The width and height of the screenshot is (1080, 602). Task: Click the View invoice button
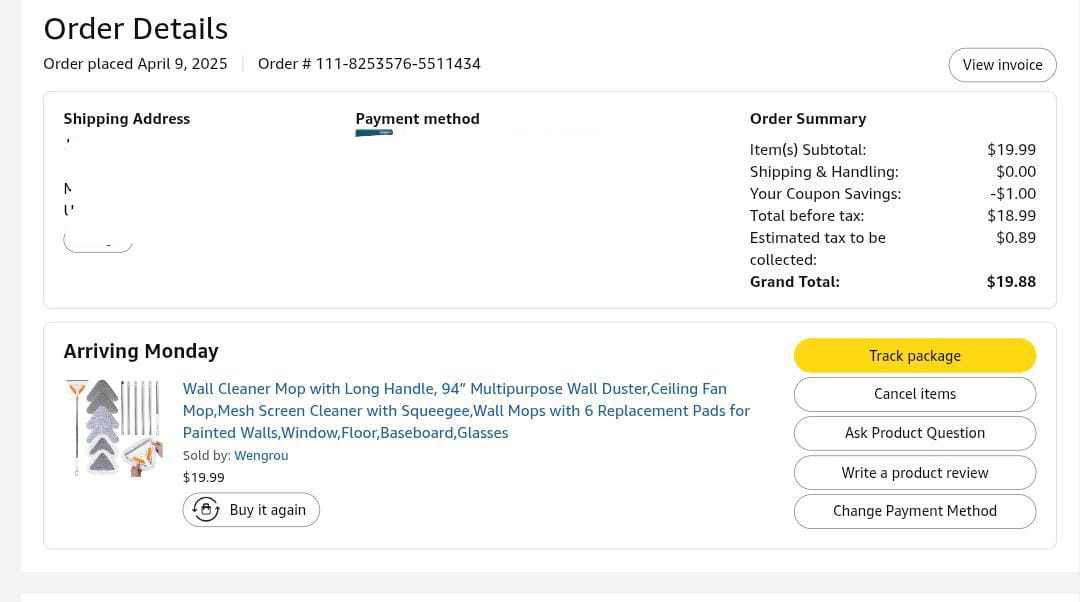click(1002, 65)
